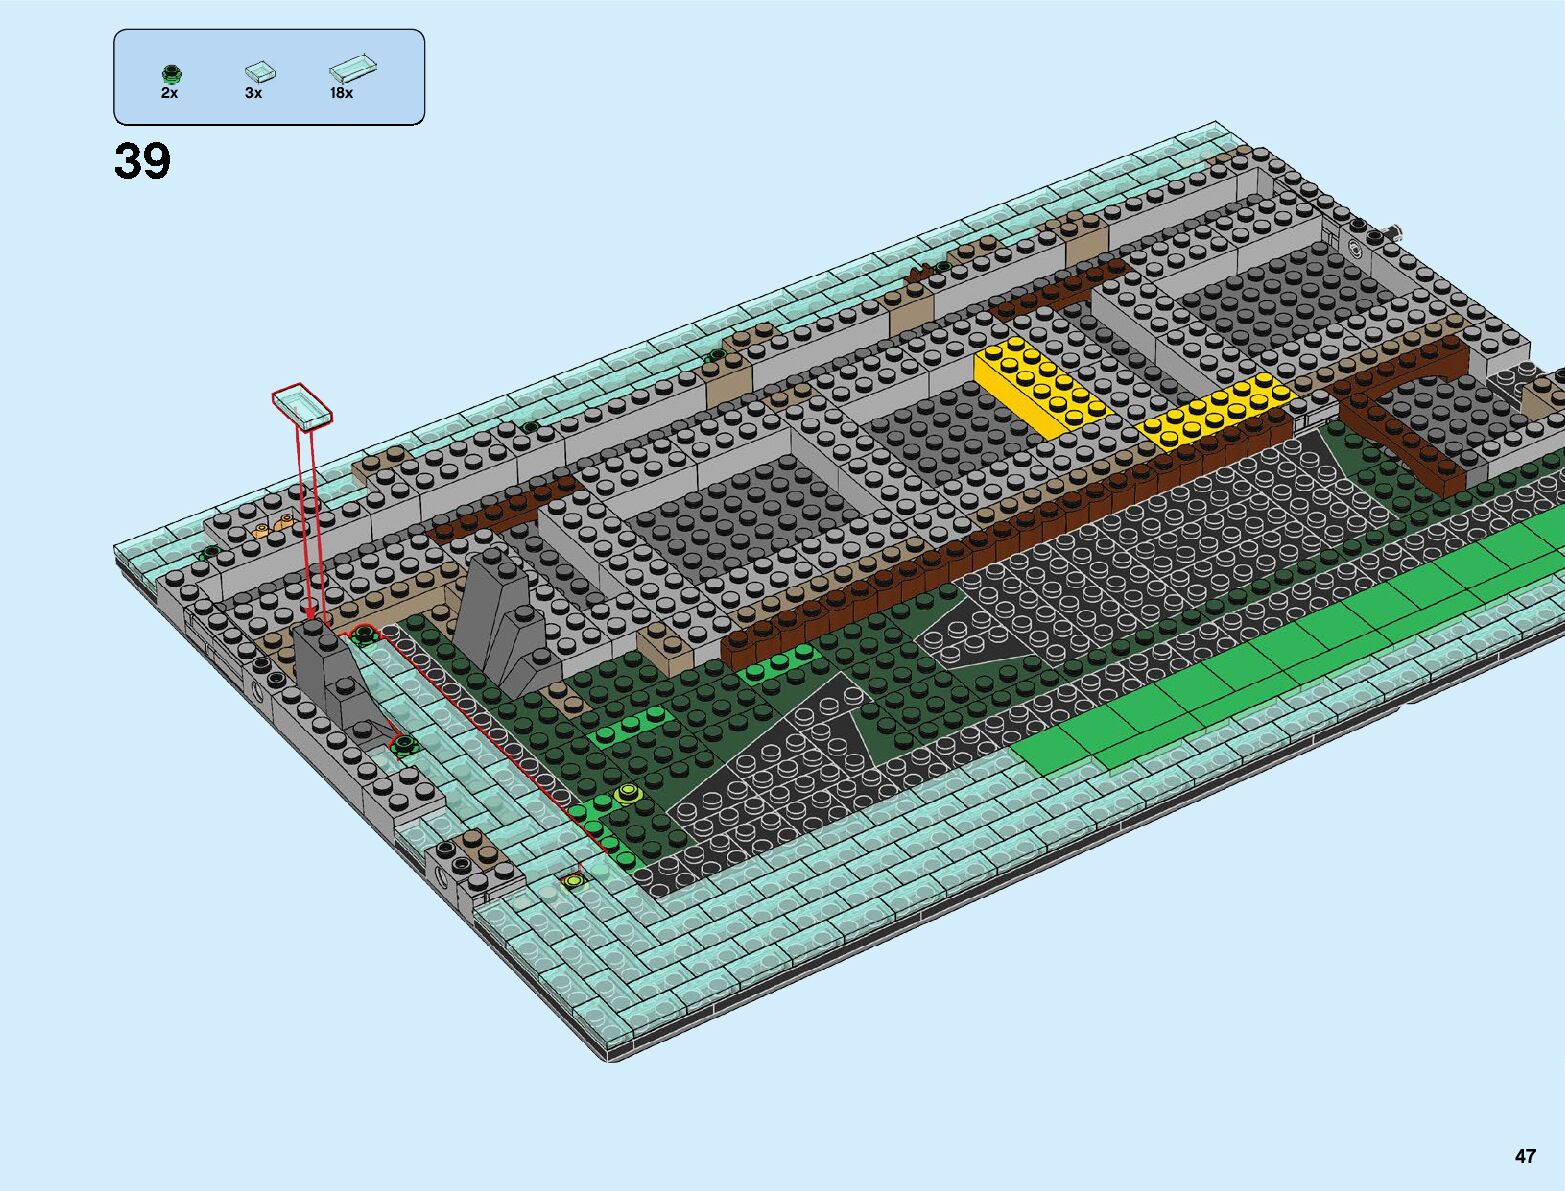Click the green round stud part icon

[171, 73]
